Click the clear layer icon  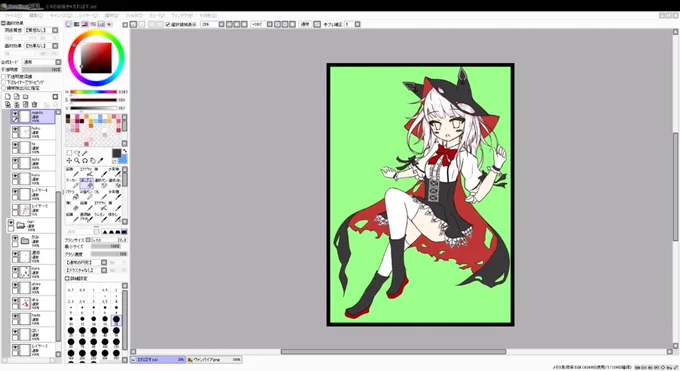coord(26,105)
